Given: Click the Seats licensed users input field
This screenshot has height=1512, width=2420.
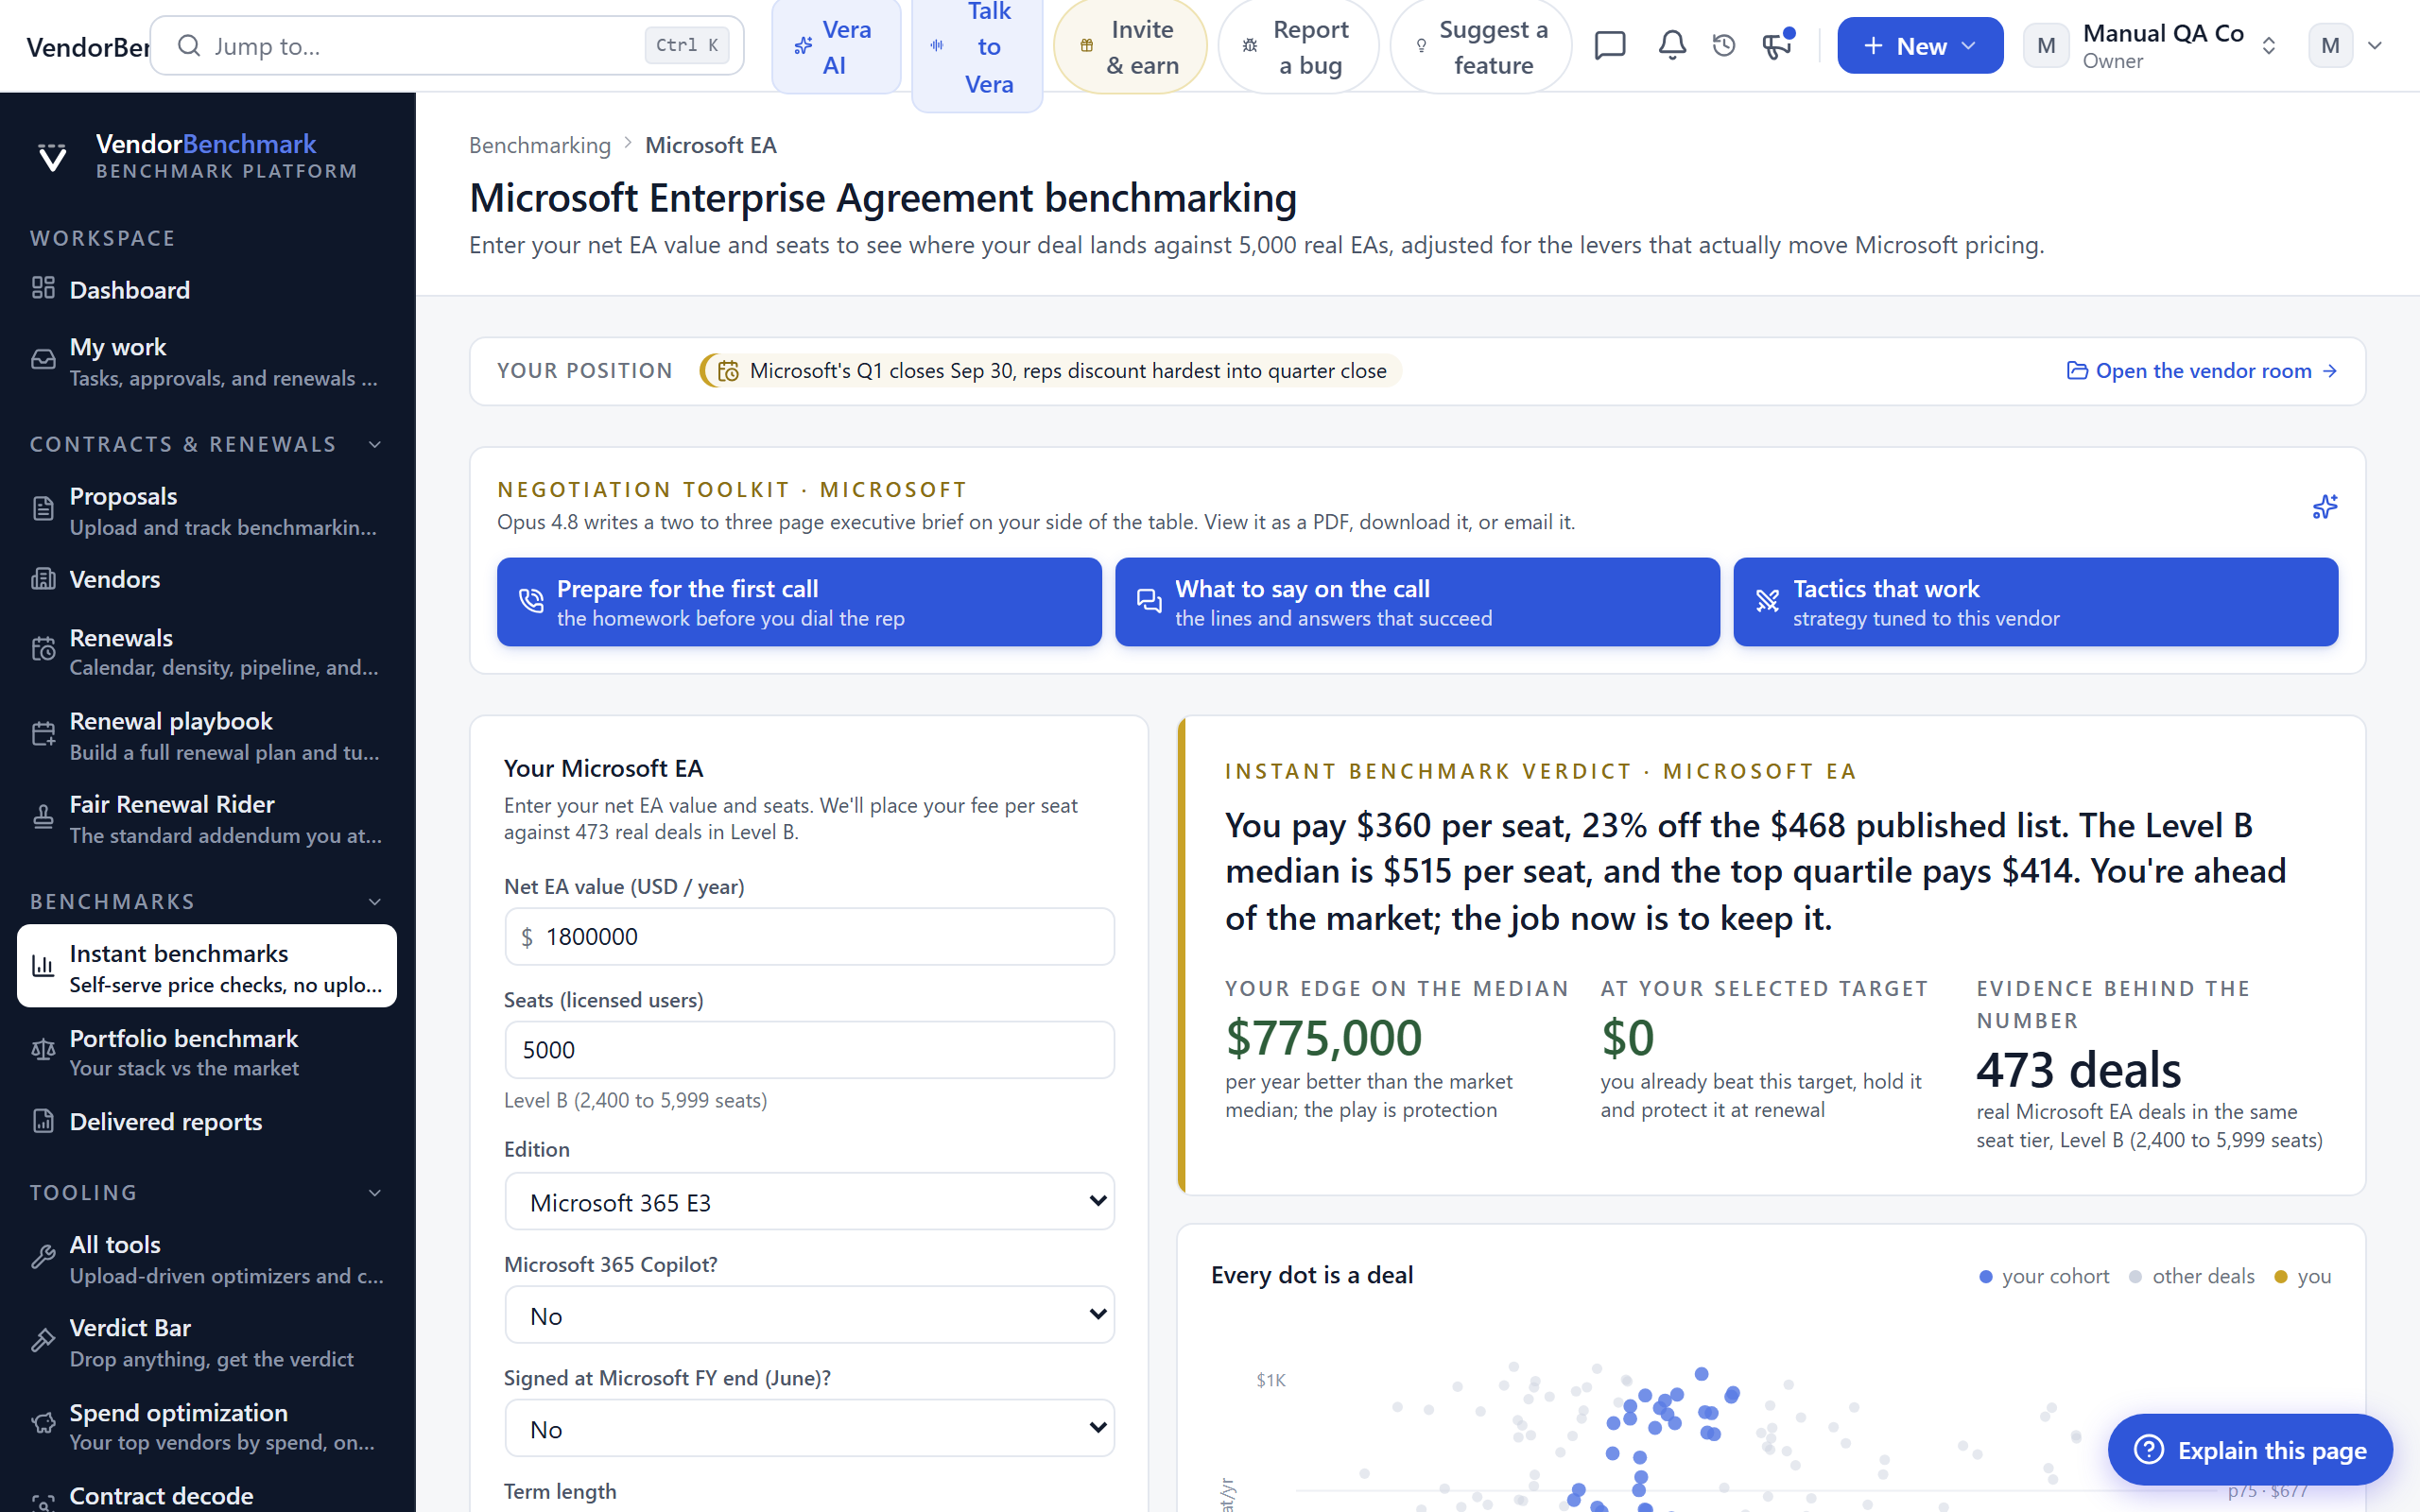Looking at the screenshot, I should (809, 1049).
